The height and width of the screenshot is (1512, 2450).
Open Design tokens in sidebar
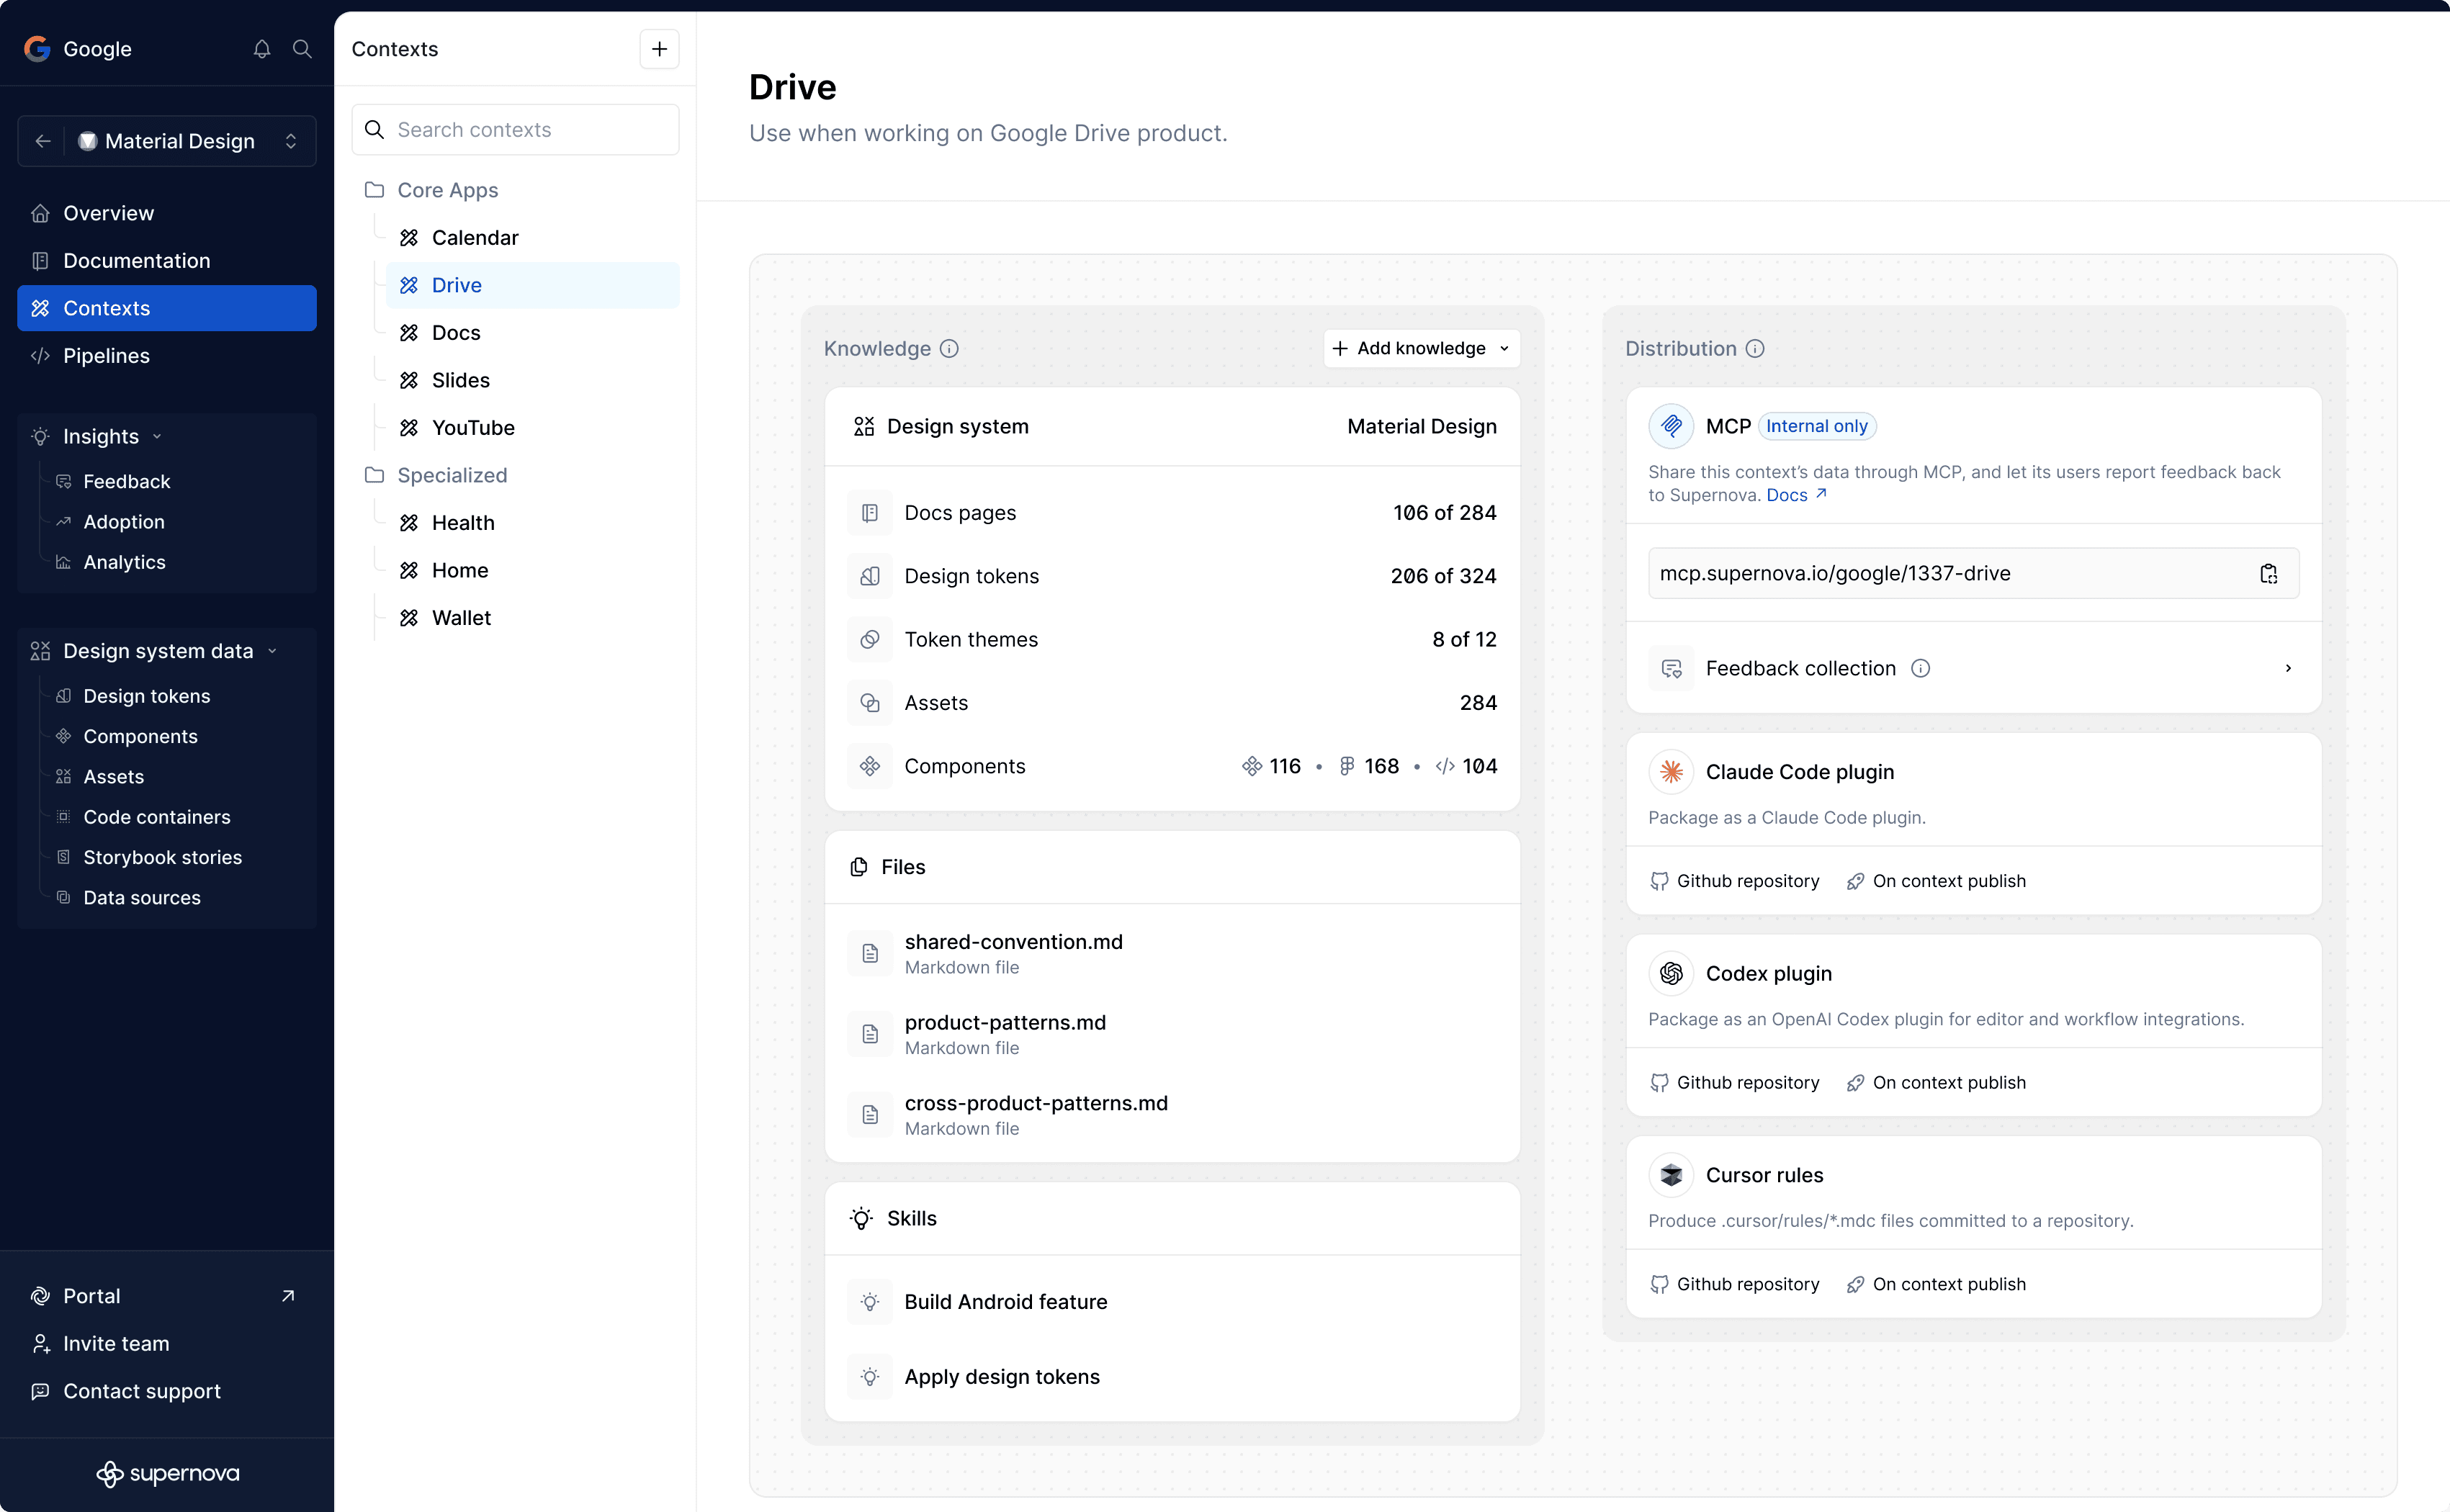click(x=147, y=696)
